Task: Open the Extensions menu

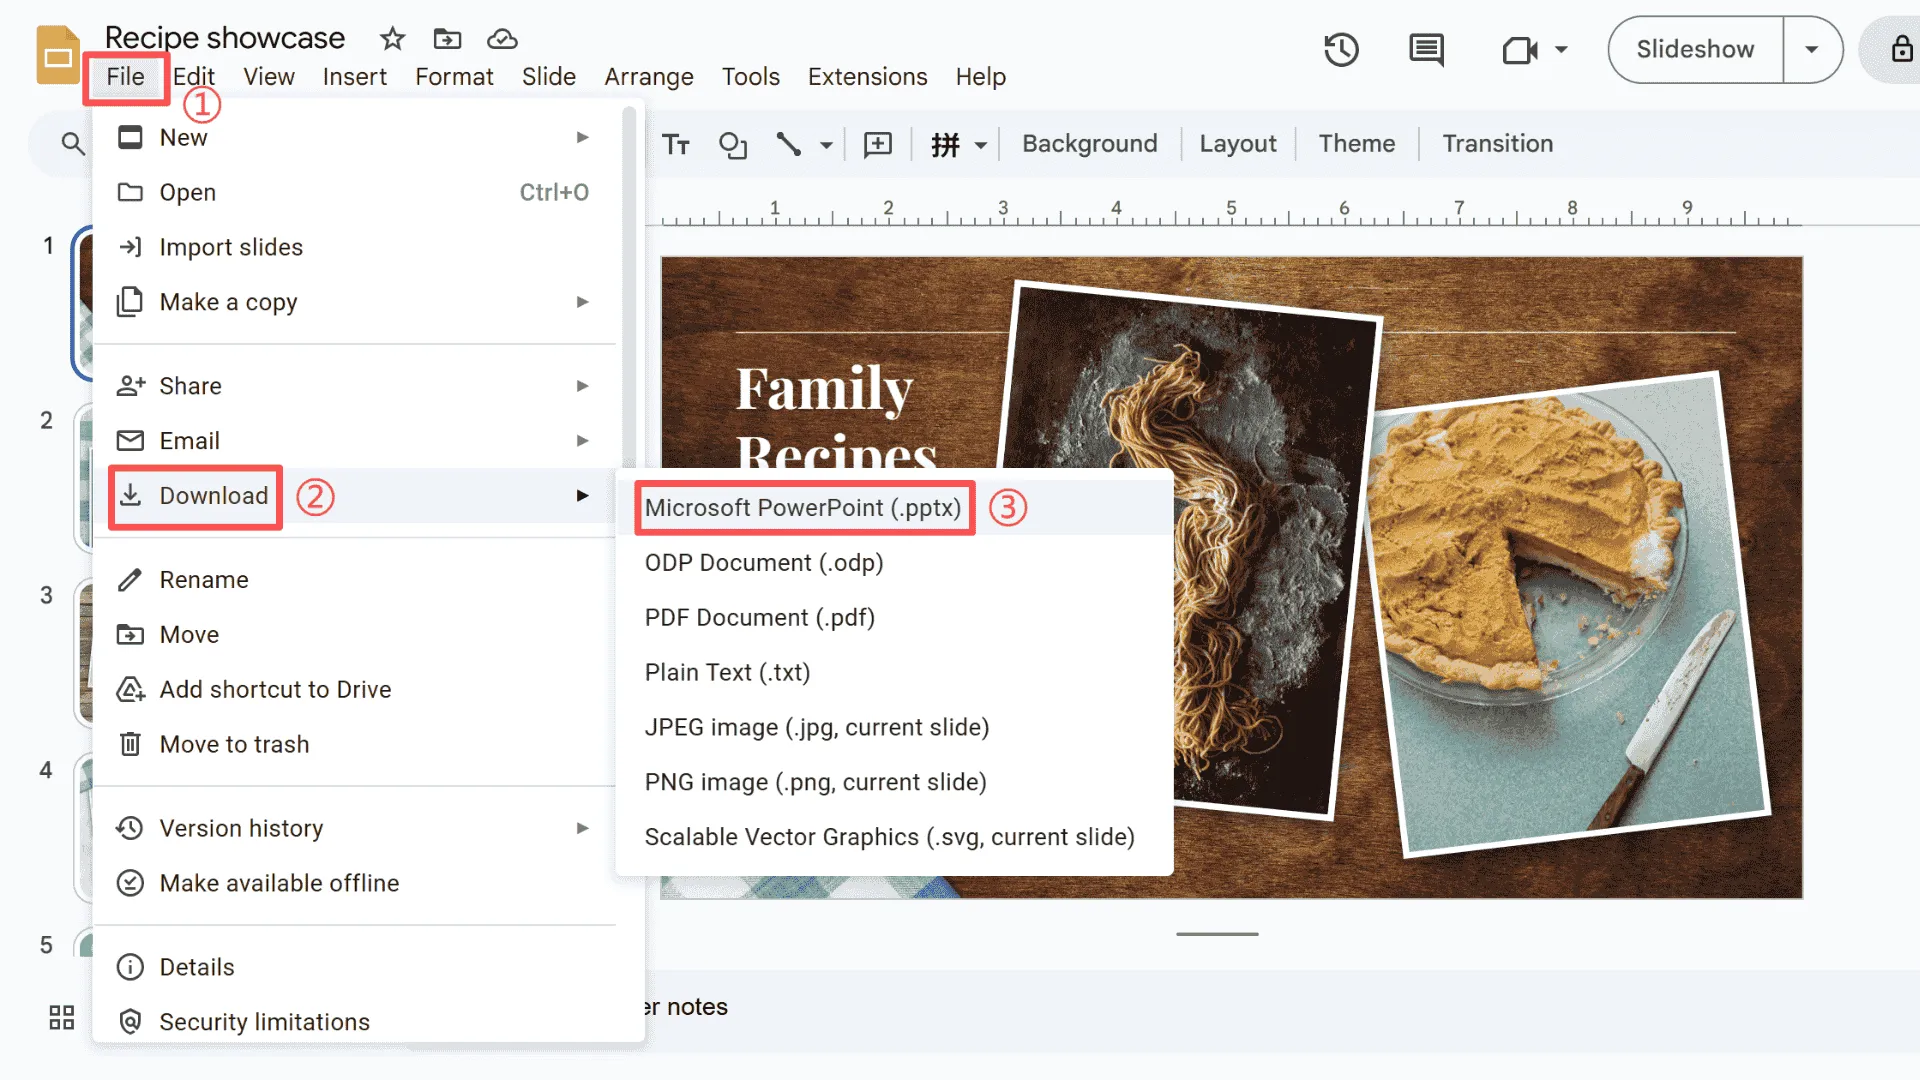Action: pyautogui.click(x=867, y=77)
